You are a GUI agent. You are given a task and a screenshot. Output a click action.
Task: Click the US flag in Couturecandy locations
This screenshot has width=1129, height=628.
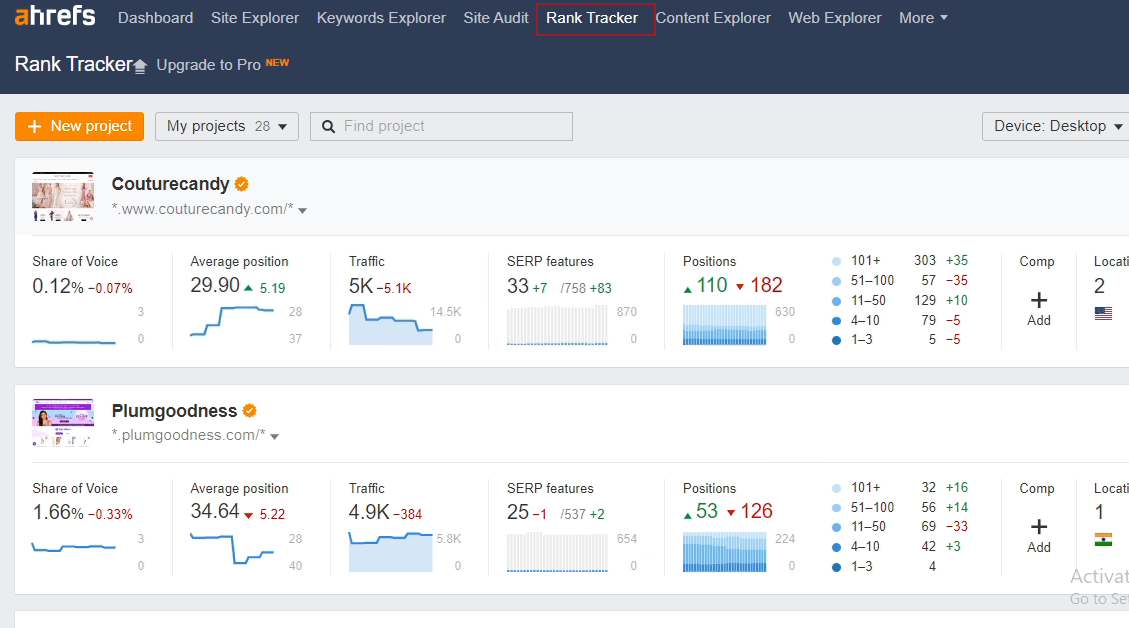click(x=1103, y=313)
